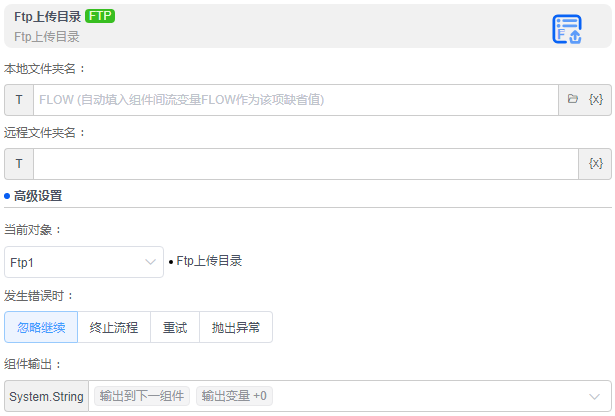Viewport: 615px width, 416px height.
Task: Open folder browser for 本地文件夹名
Action: [x=573, y=99]
